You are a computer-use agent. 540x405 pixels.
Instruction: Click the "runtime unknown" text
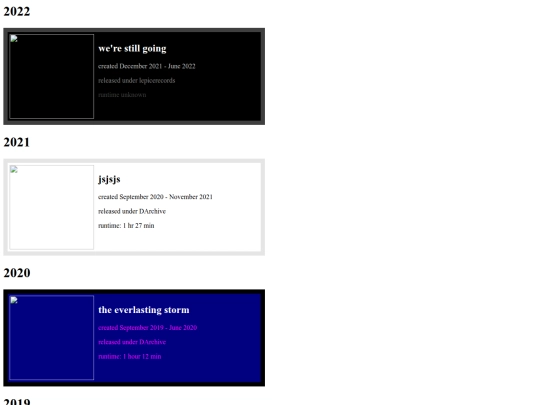click(x=122, y=95)
